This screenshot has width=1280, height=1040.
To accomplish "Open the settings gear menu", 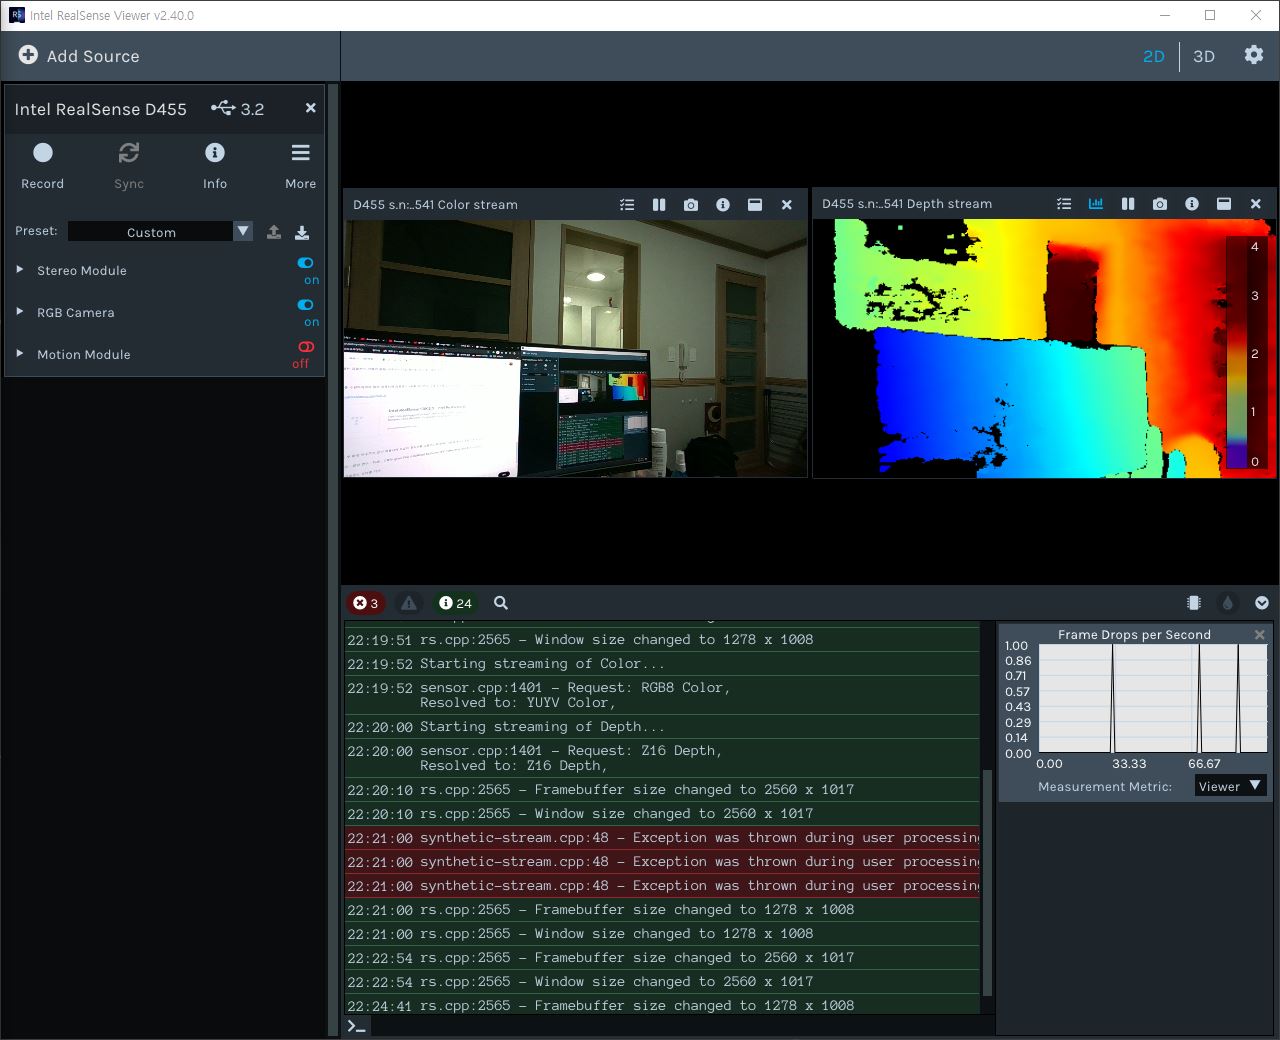I will pos(1254,55).
